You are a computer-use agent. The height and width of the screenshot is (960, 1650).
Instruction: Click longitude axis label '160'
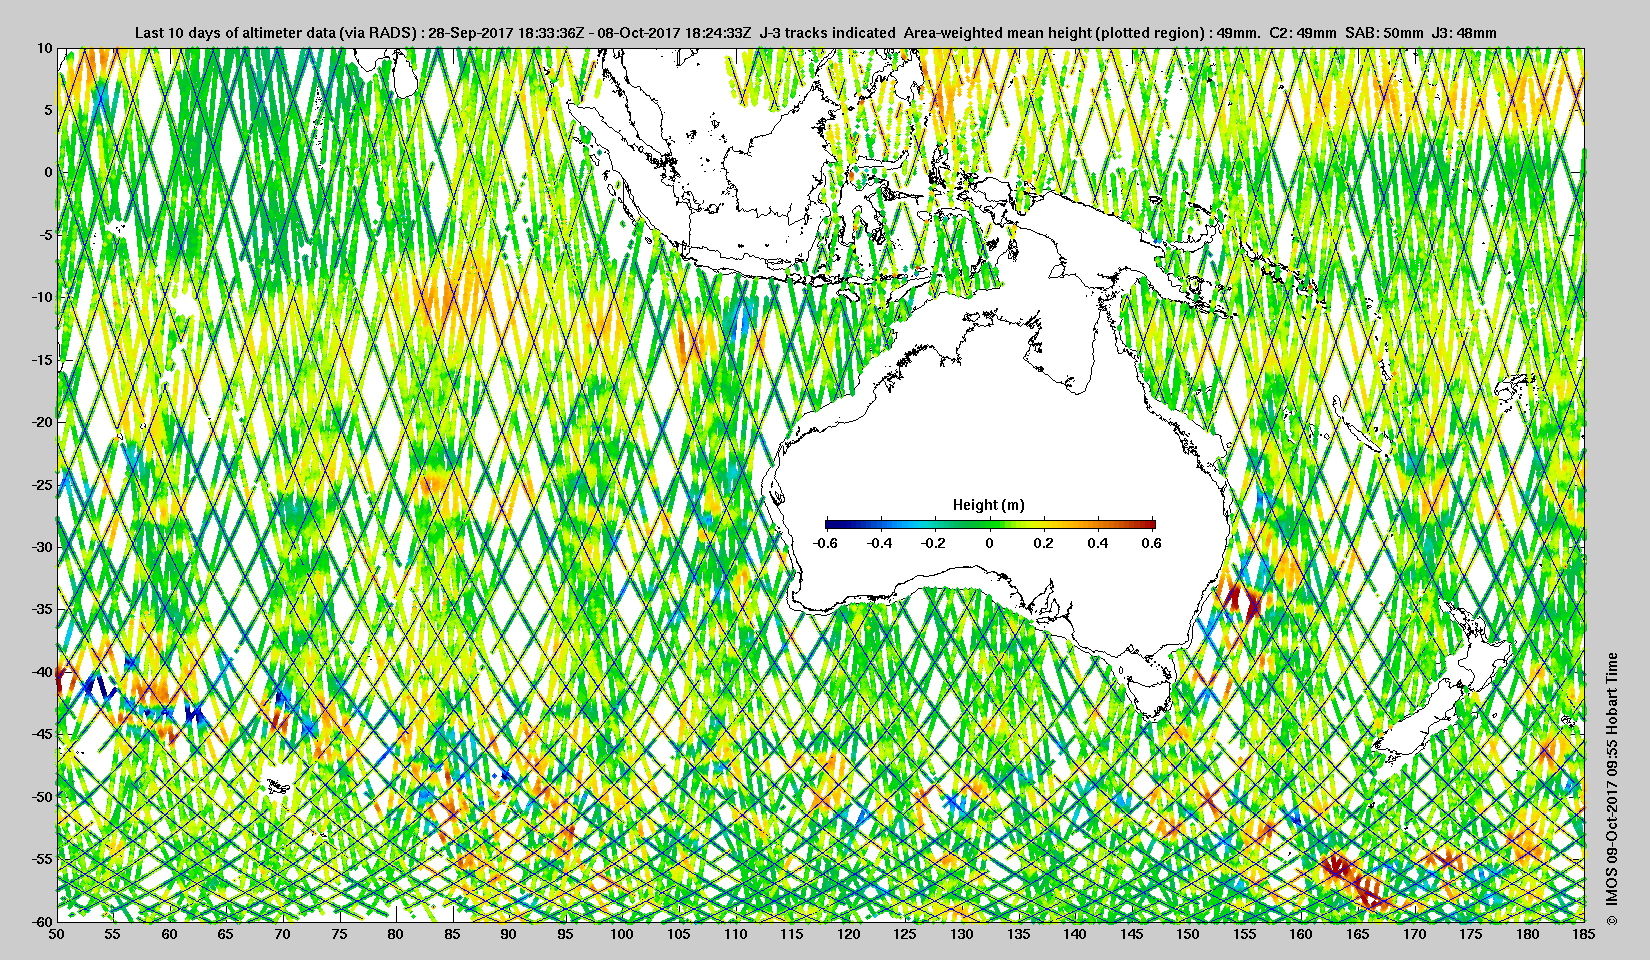pyautogui.click(x=1302, y=934)
